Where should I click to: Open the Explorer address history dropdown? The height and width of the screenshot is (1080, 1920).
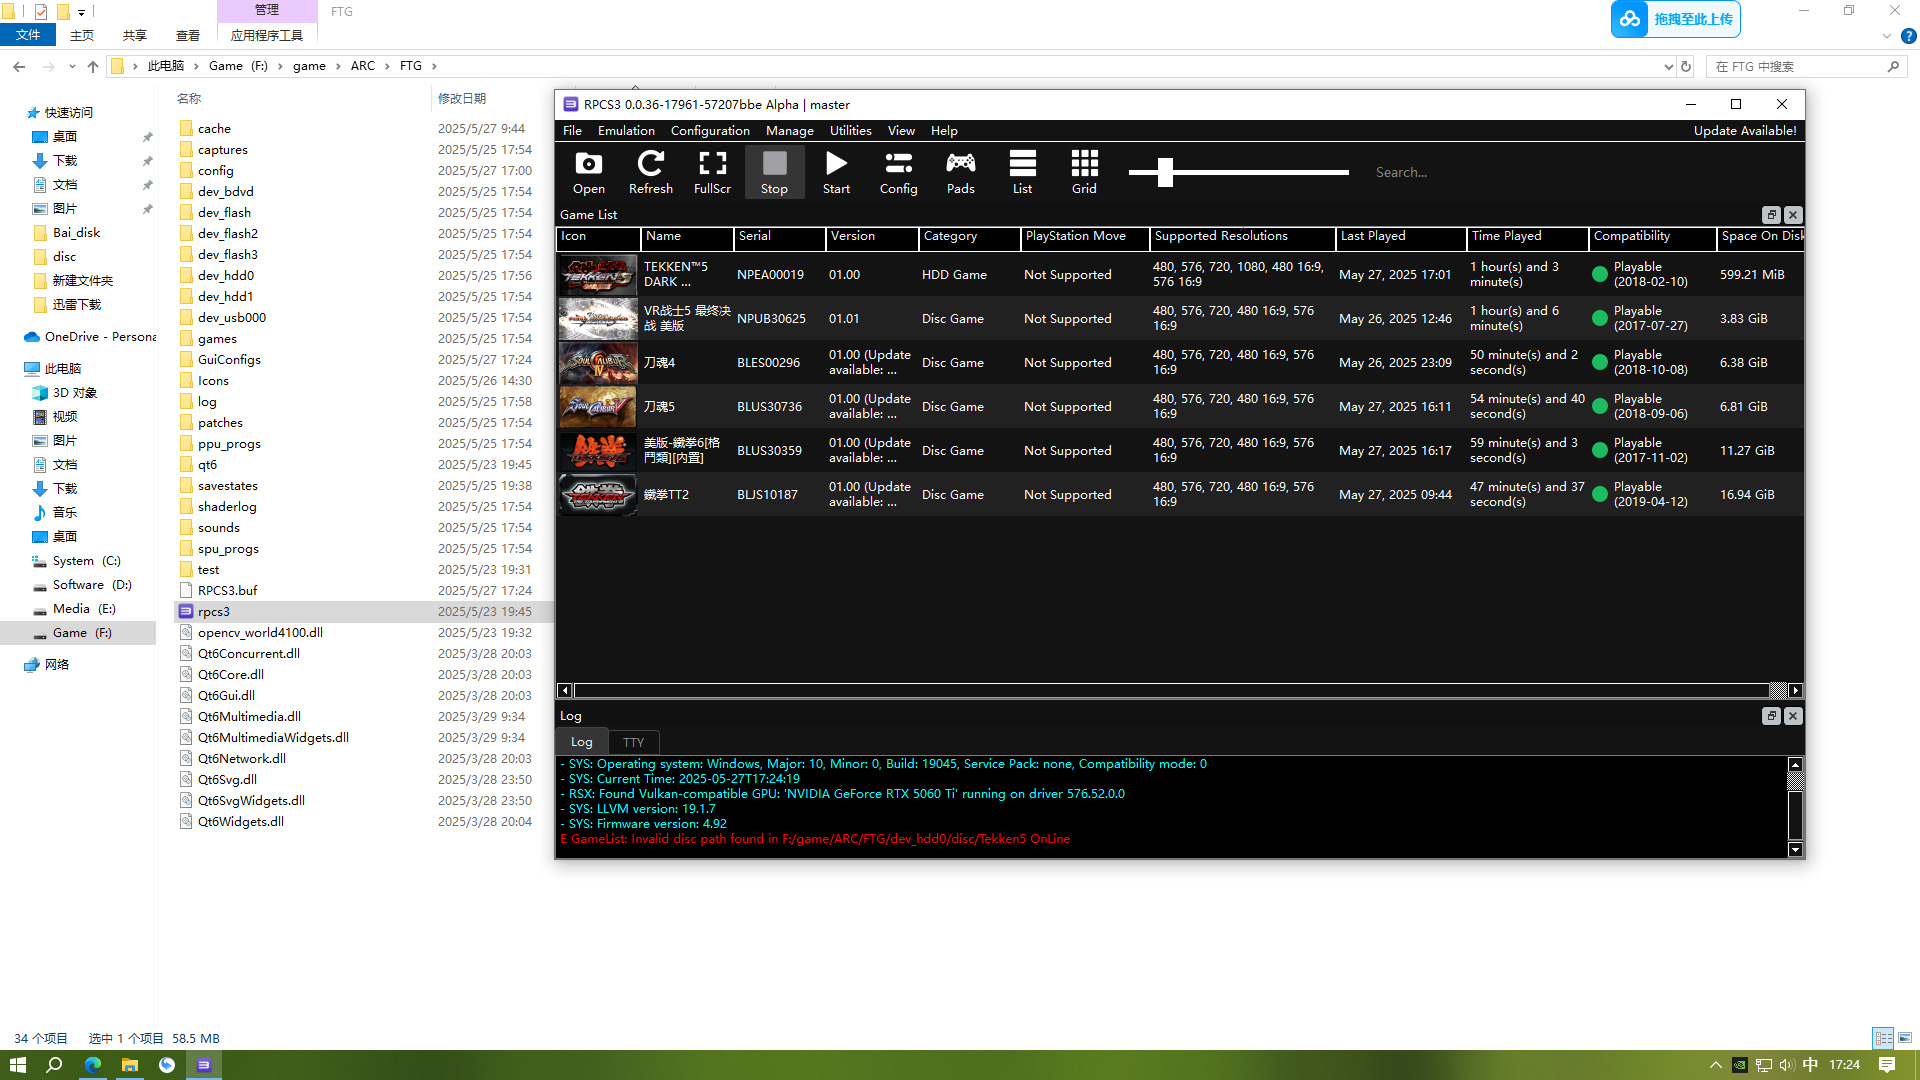pos(1668,67)
